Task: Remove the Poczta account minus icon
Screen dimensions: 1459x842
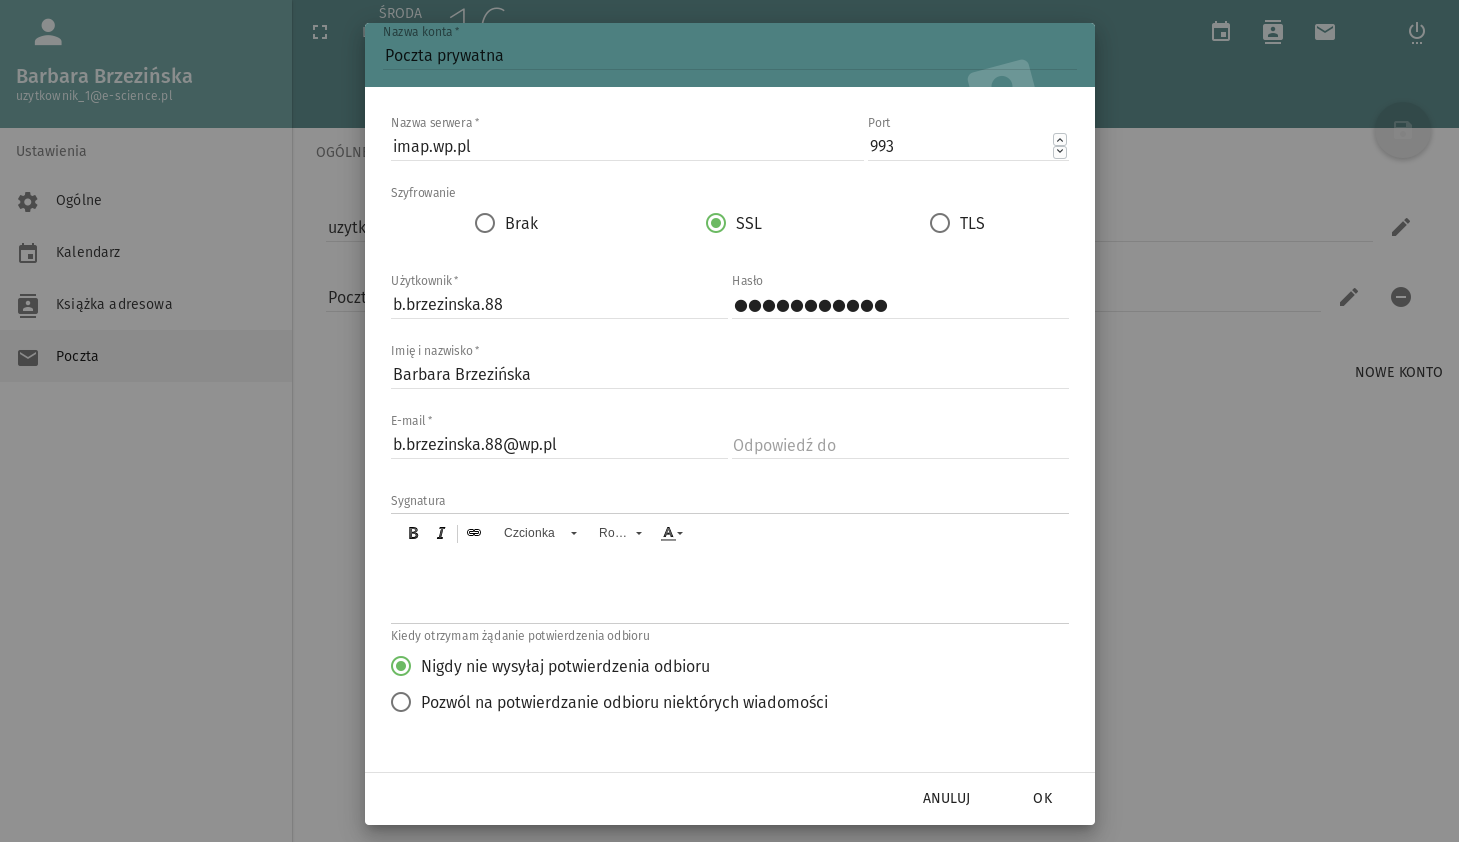Action: (1401, 297)
